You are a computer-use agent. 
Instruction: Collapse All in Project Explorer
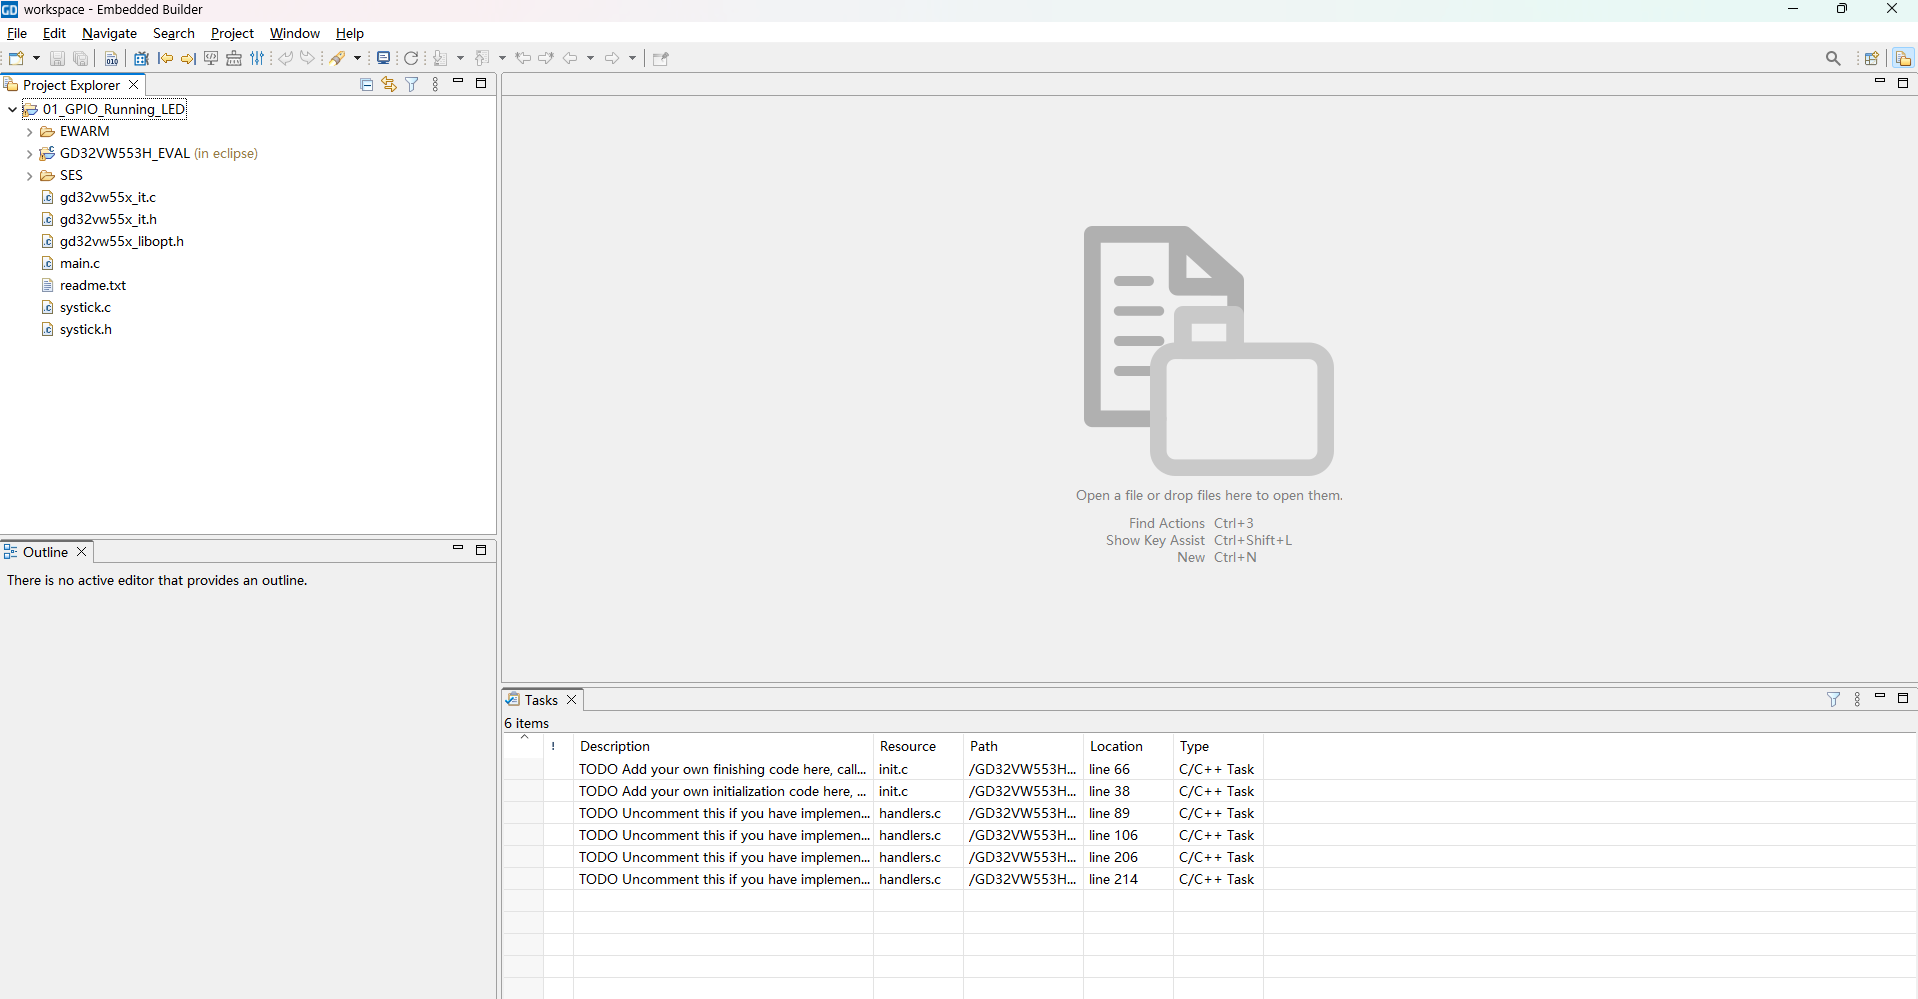(366, 85)
